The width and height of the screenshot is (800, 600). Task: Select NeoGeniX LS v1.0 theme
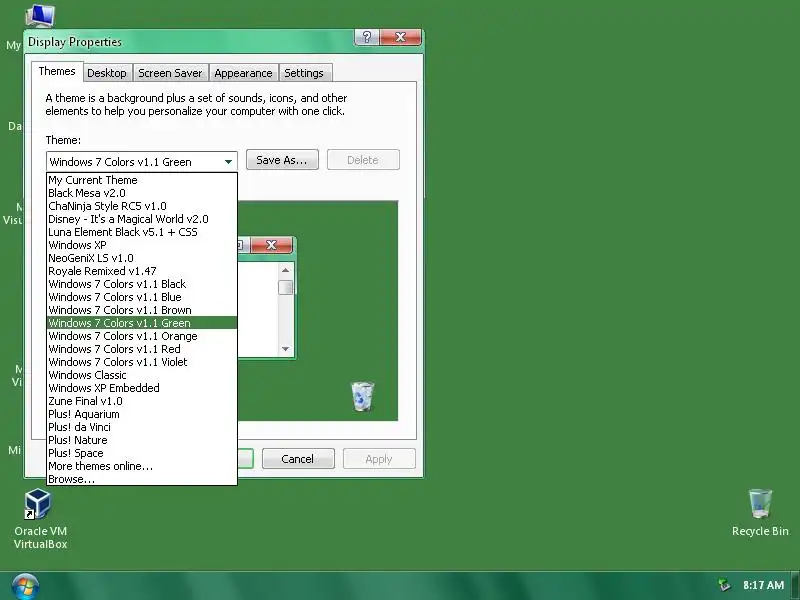click(x=142, y=258)
